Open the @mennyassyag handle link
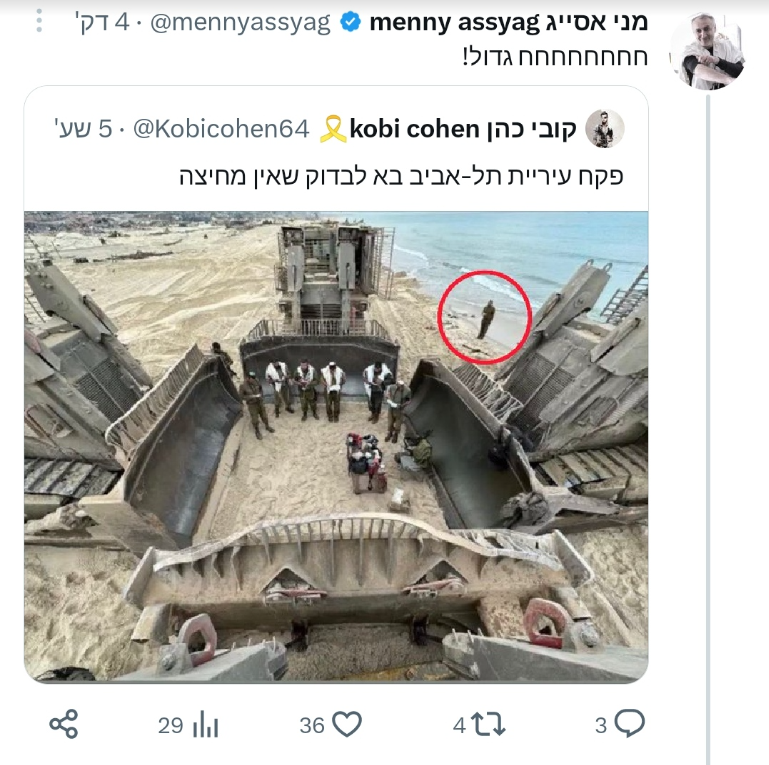Viewport: 769px width, 765px height. tap(240, 22)
